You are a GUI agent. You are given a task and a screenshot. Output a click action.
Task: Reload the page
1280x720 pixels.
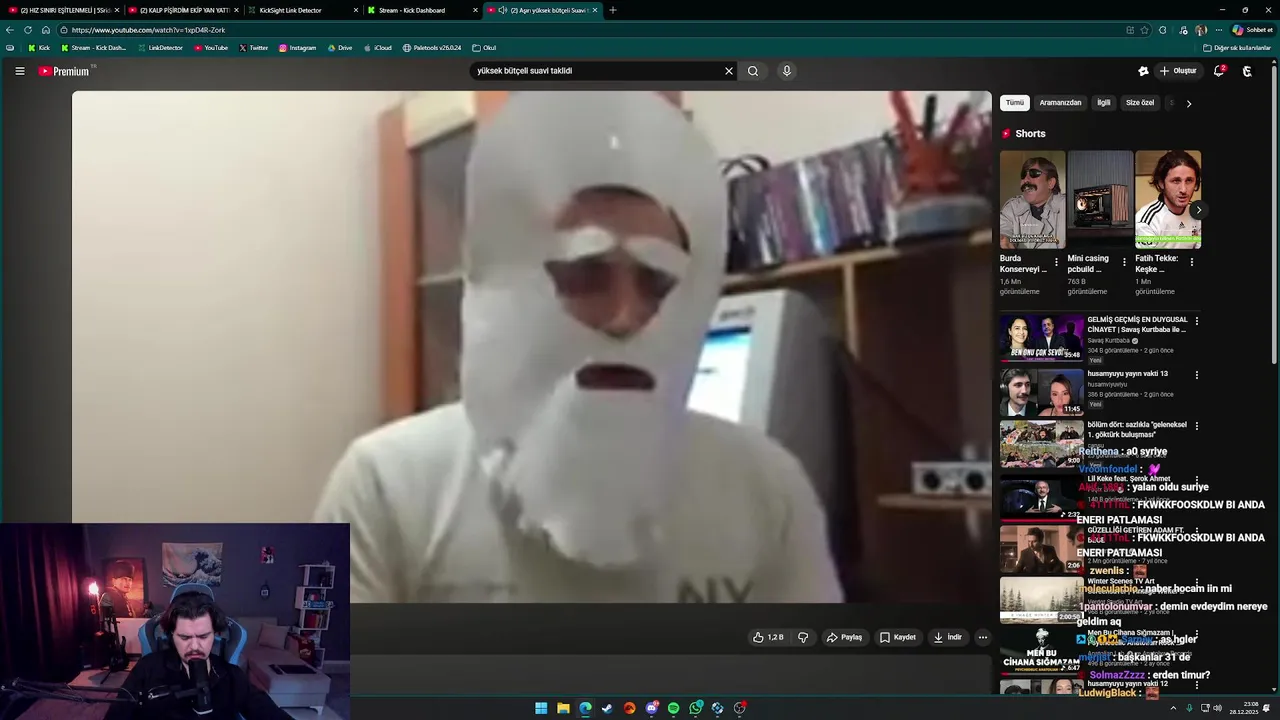pyautogui.click(x=28, y=30)
